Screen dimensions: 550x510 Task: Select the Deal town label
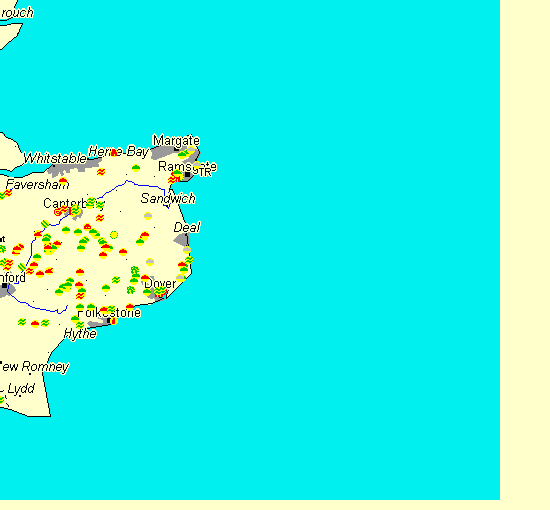(187, 227)
